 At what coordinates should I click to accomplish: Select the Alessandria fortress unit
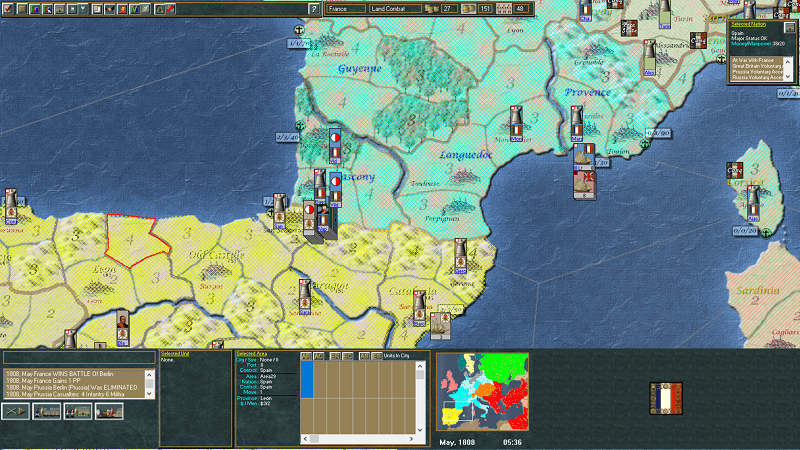(649, 58)
